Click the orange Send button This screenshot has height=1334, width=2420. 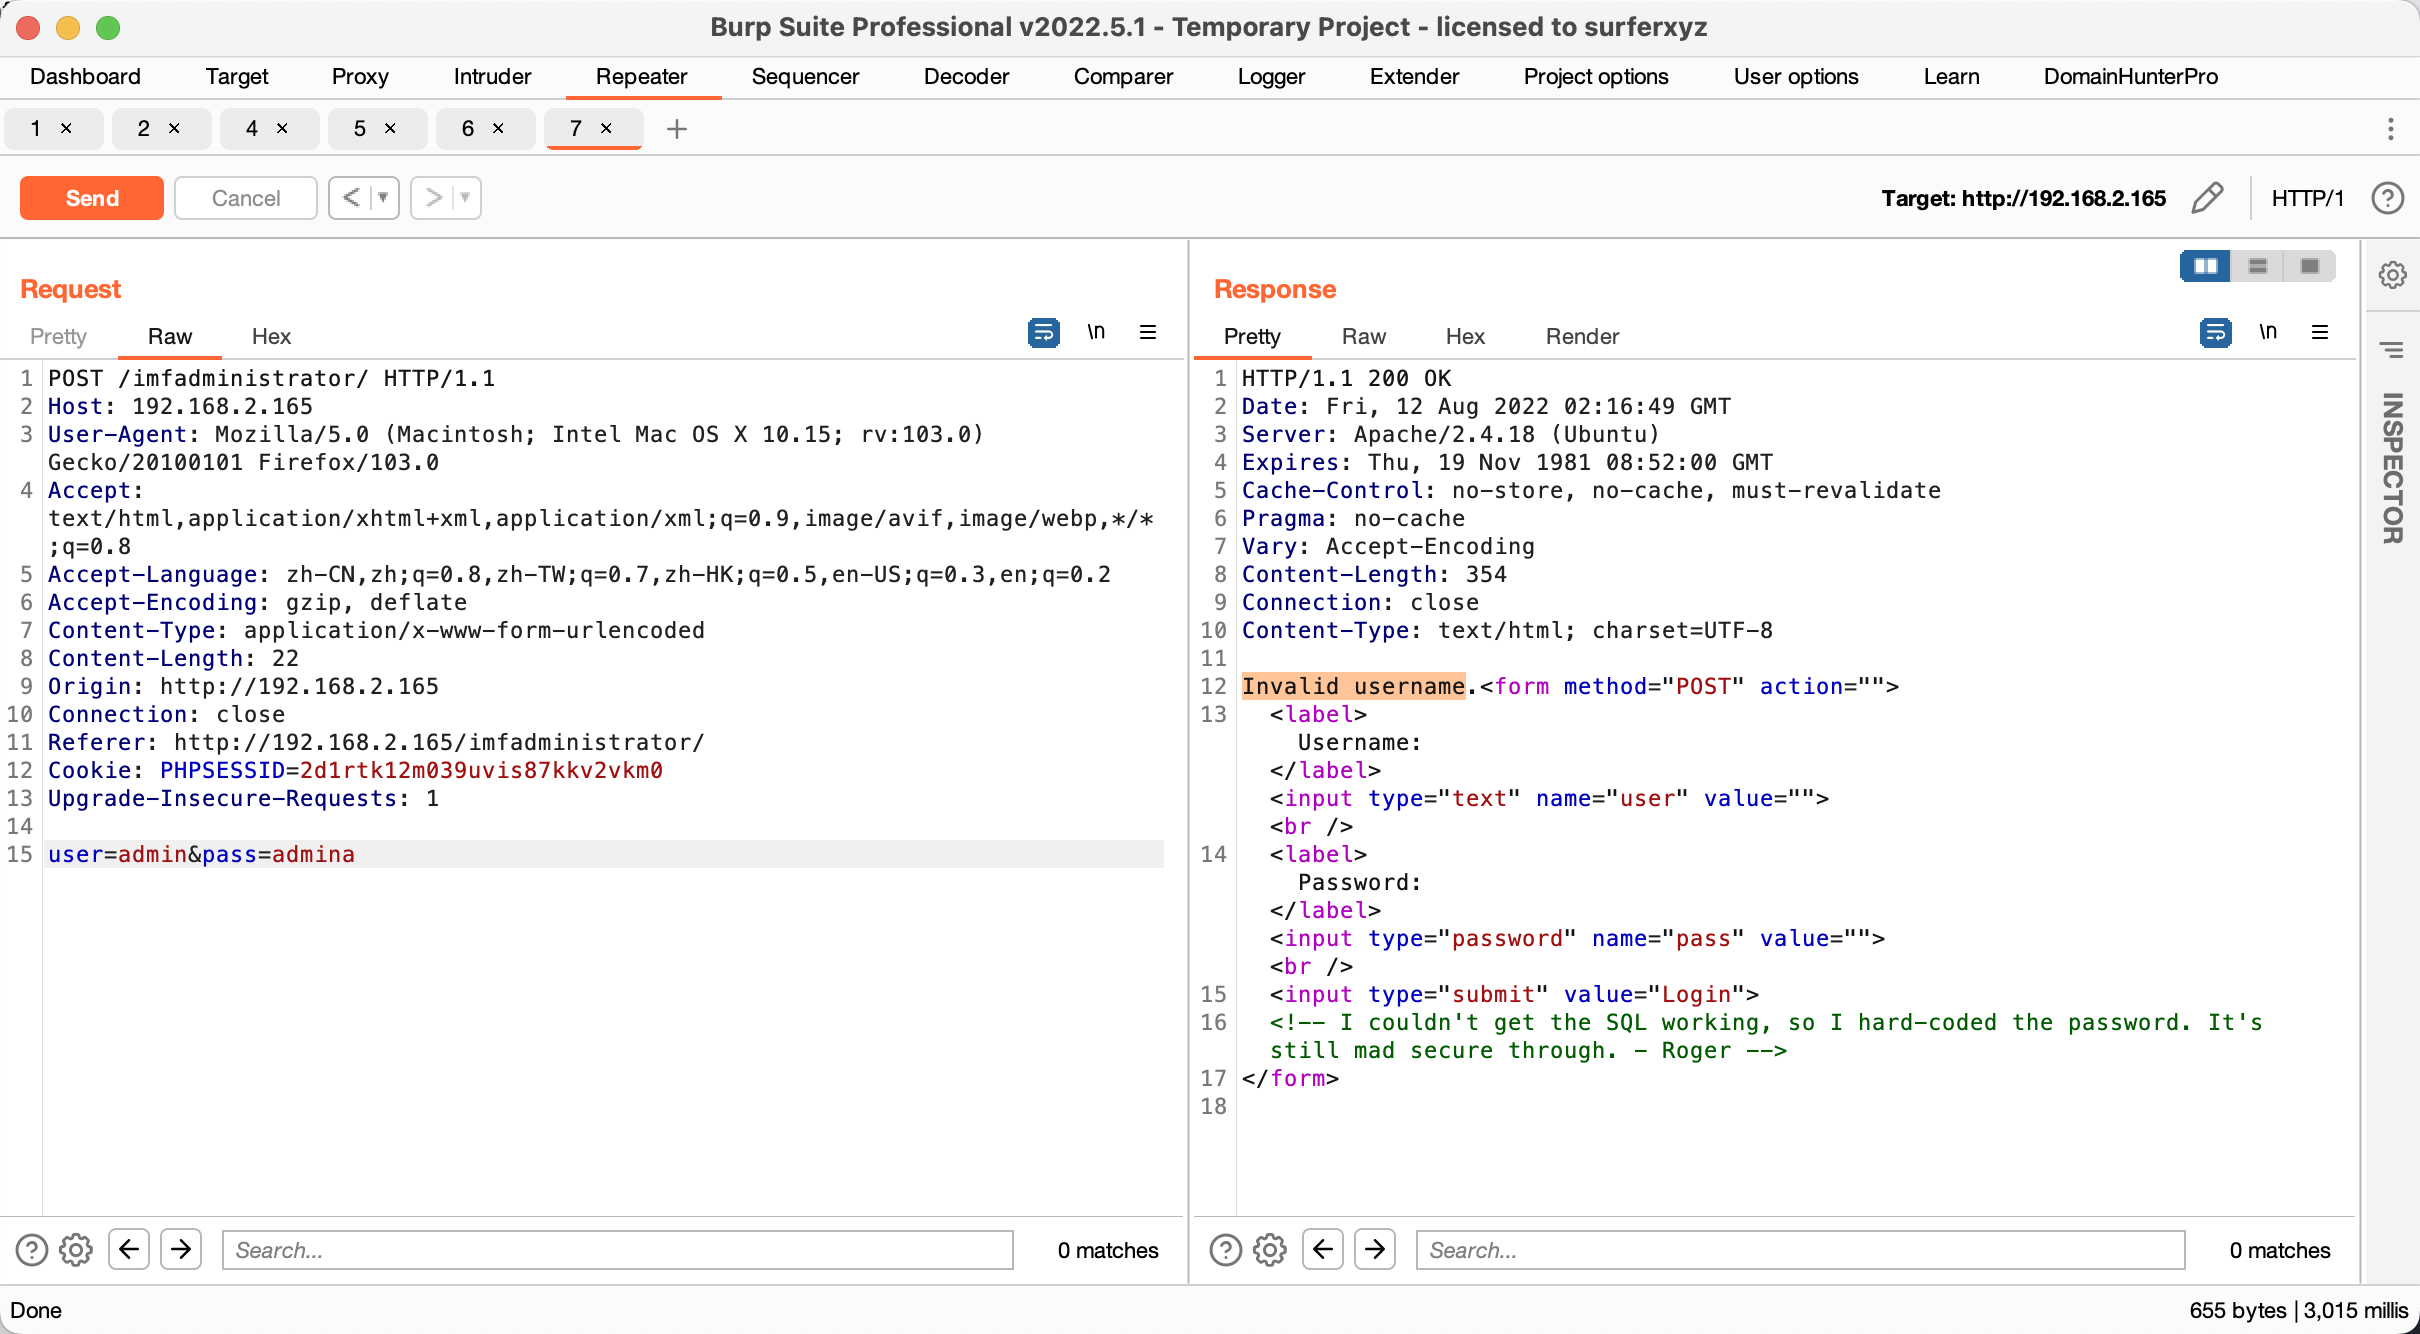[92, 198]
